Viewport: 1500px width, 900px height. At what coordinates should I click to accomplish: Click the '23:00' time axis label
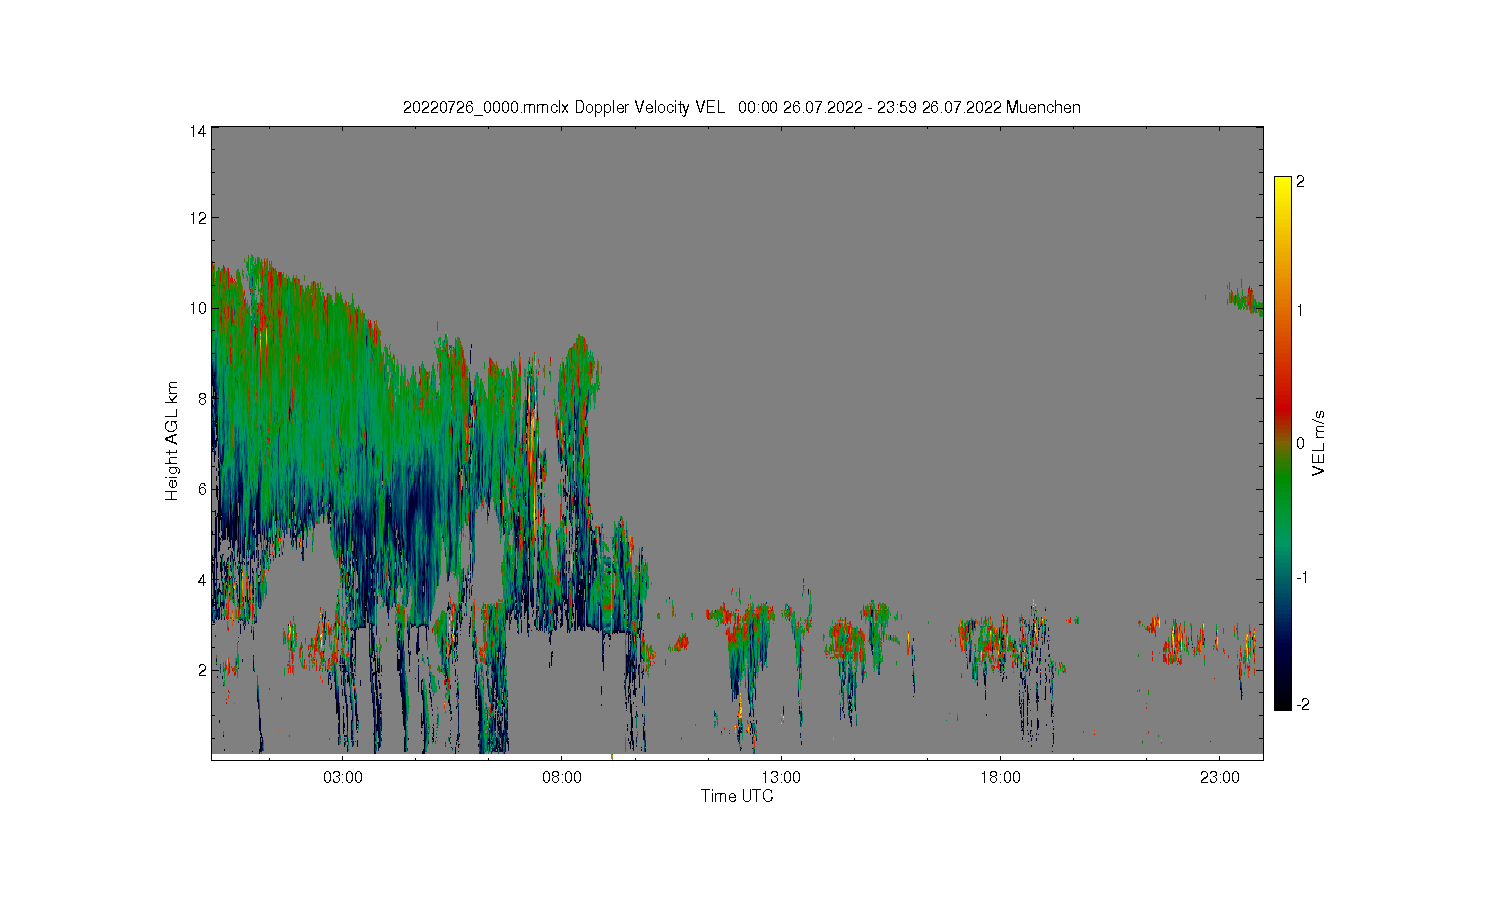pyautogui.click(x=1219, y=778)
